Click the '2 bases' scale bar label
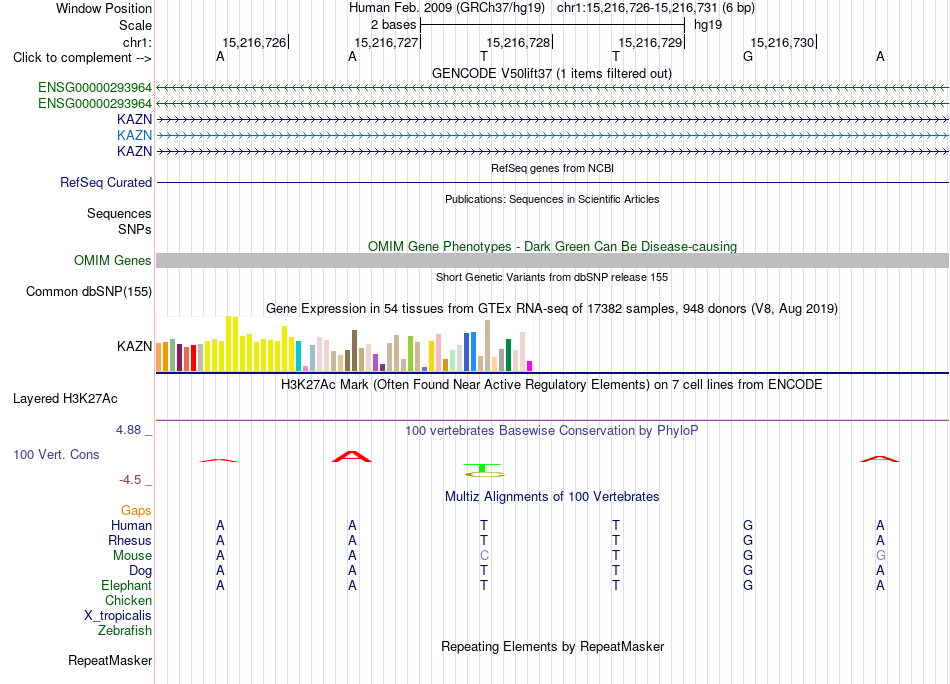The height and width of the screenshot is (684, 950). pos(394,25)
